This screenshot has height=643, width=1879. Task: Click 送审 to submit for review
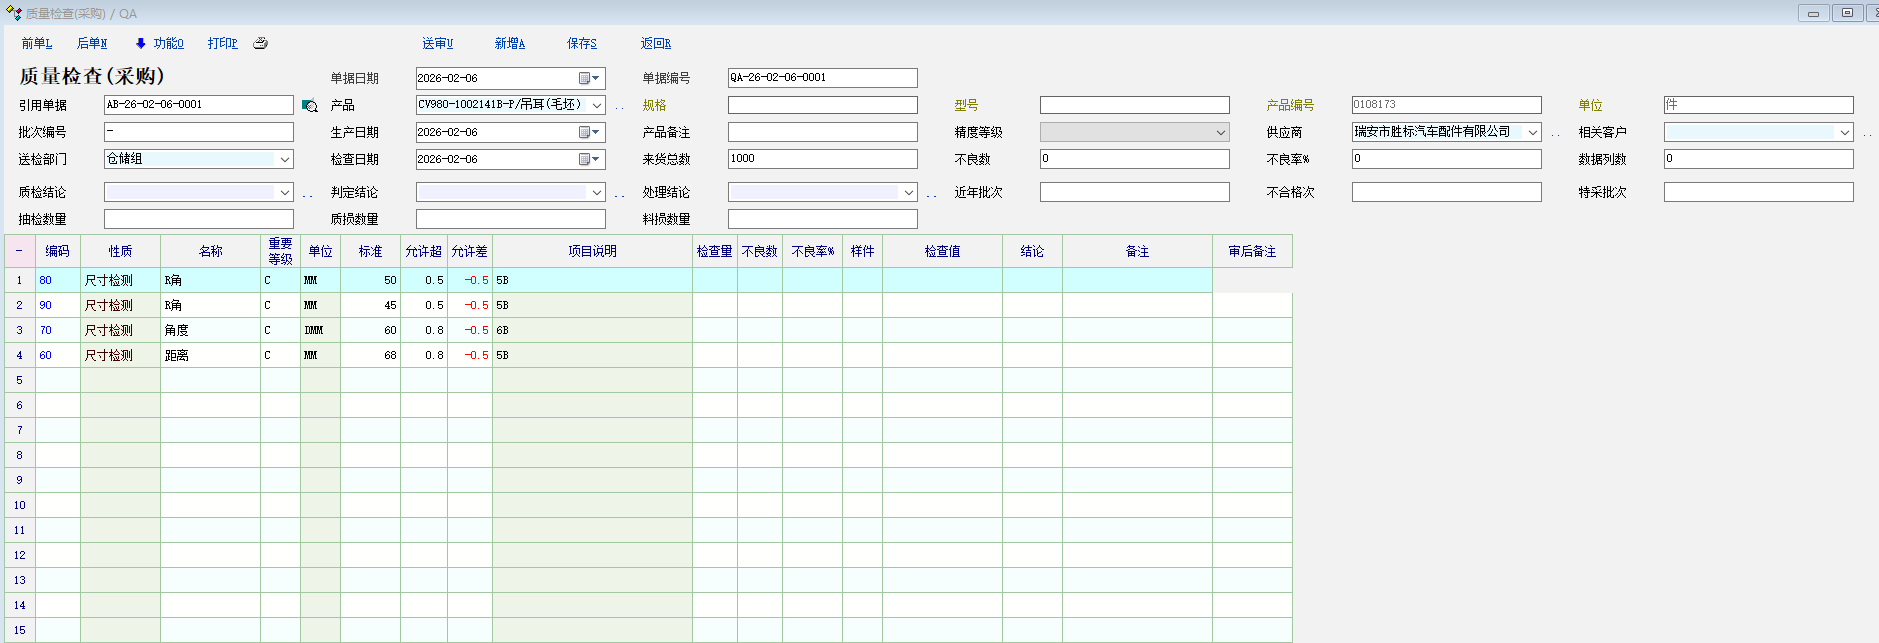[x=437, y=43]
